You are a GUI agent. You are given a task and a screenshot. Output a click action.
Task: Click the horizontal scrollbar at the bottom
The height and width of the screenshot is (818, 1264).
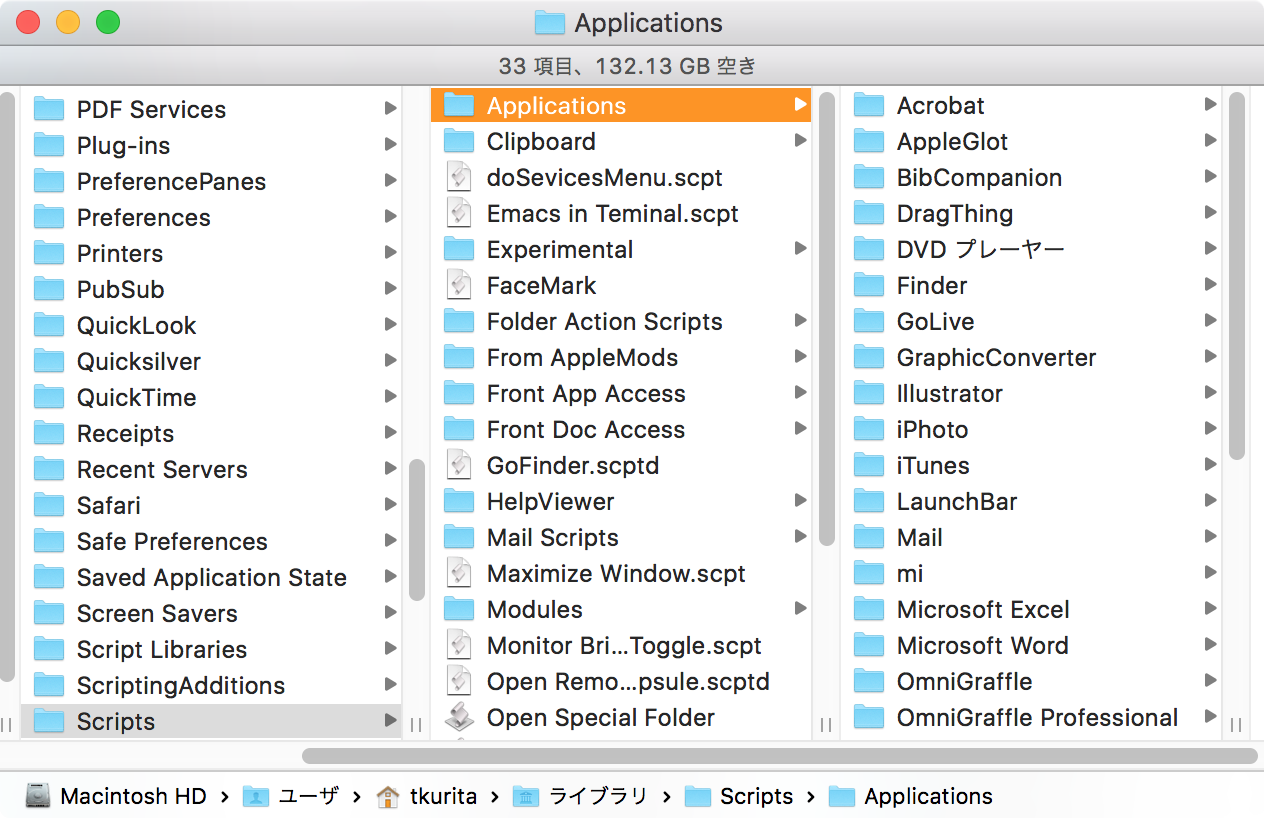[779, 756]
